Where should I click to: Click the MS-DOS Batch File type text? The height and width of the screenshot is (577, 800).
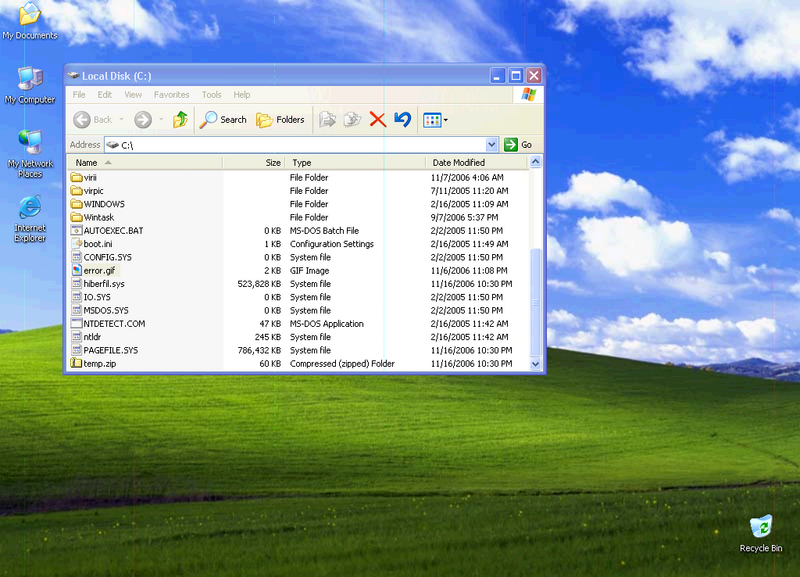[324, 231]
